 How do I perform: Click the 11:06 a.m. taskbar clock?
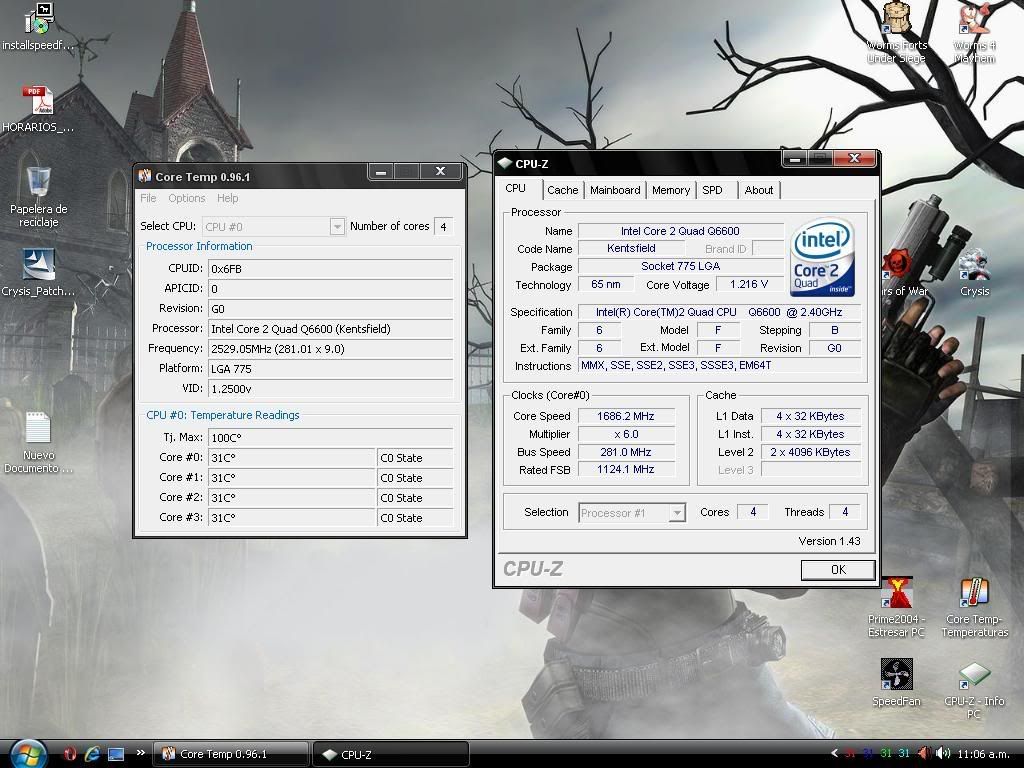[983, 754]
